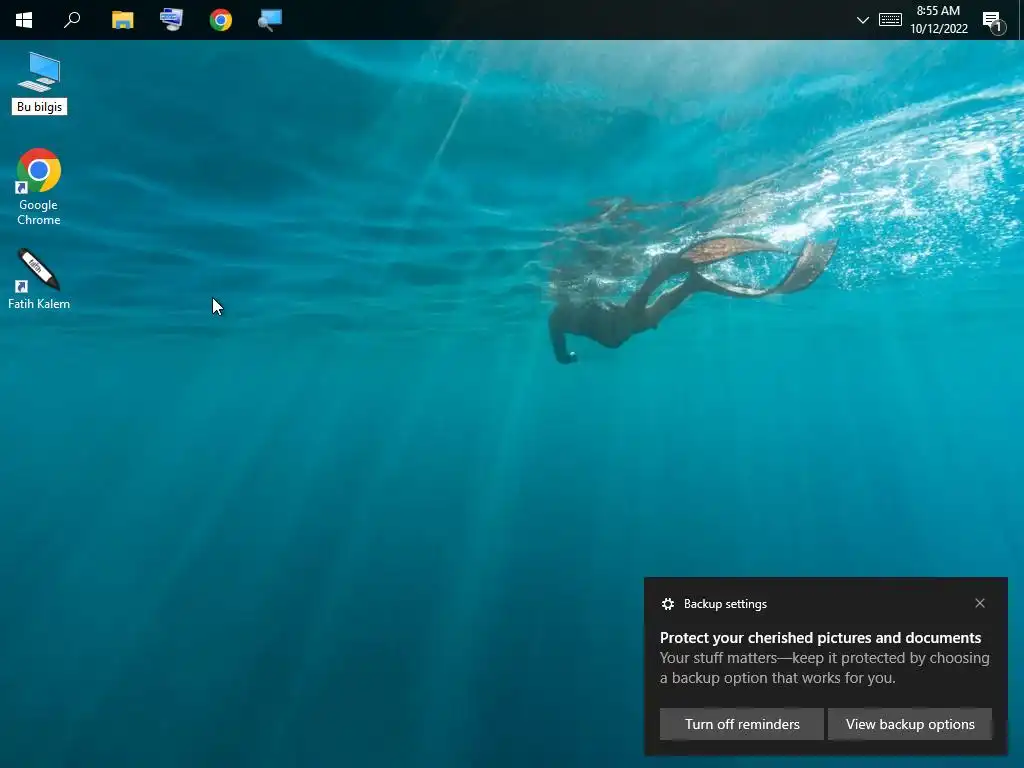Dismiss the Backup settings notification
The height and width of the screenshot is (768, 1024).
pyautogui.click(x=980, y=603)
